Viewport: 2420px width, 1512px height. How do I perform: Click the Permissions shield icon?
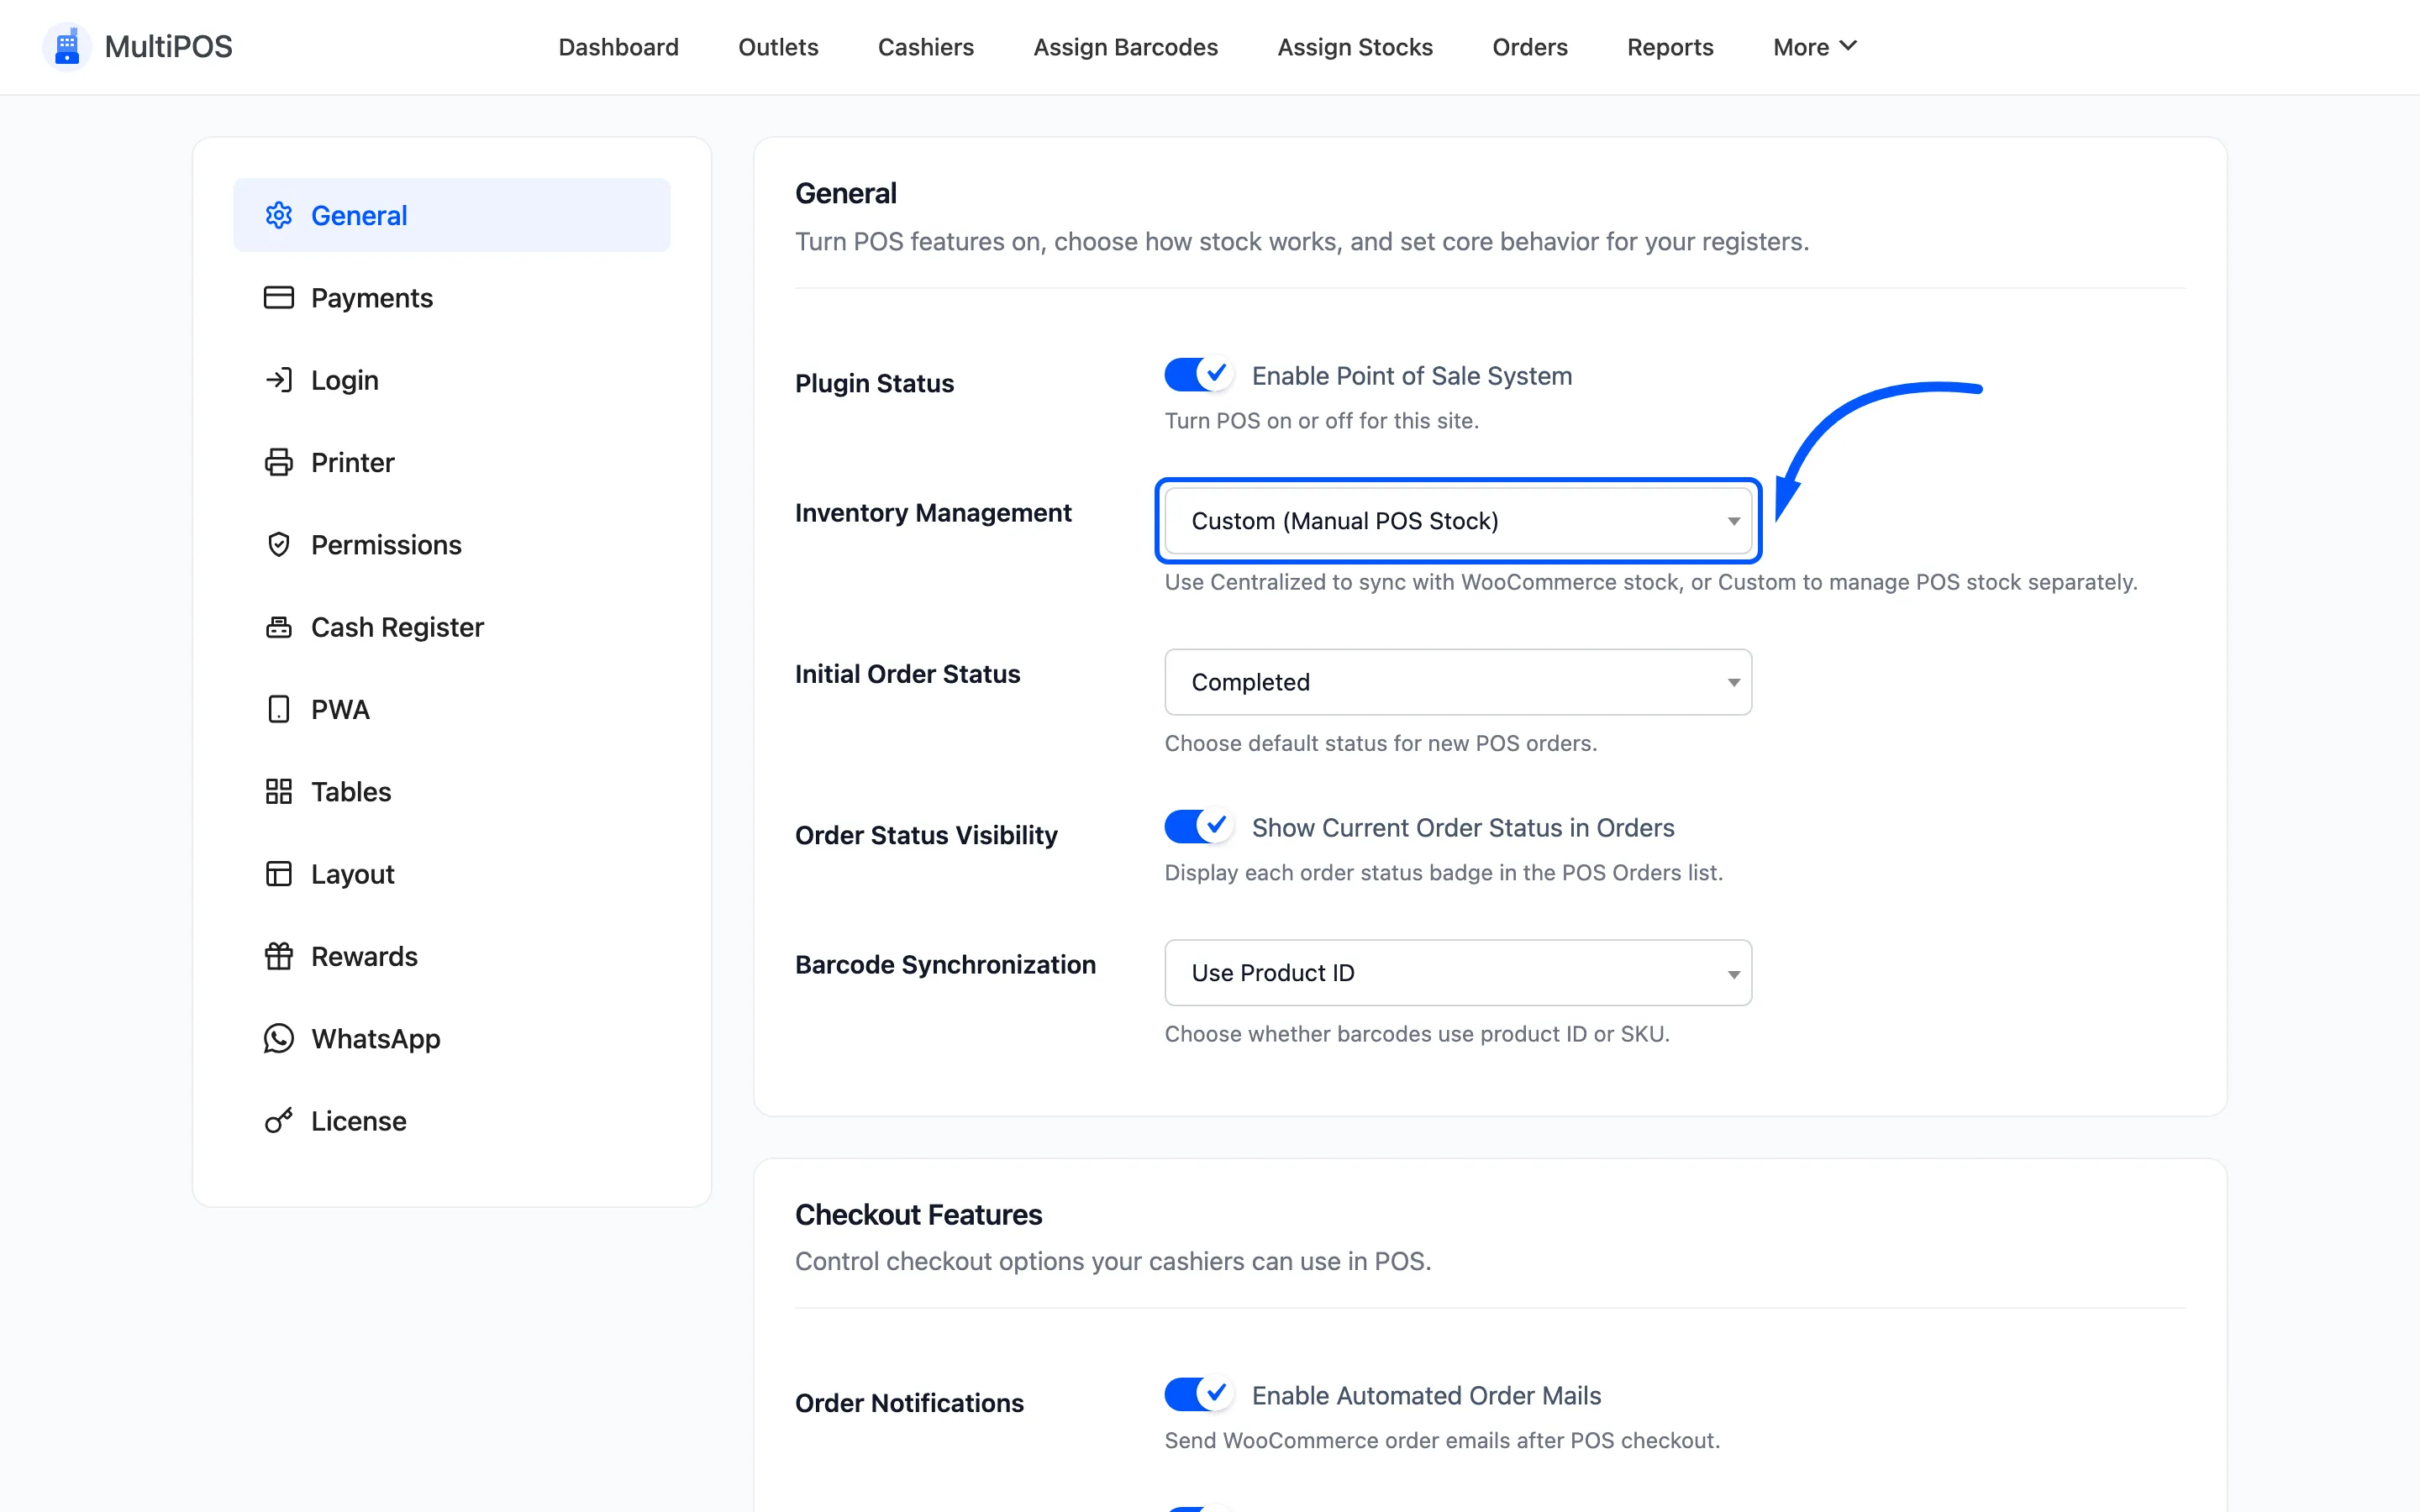(278, 544)
